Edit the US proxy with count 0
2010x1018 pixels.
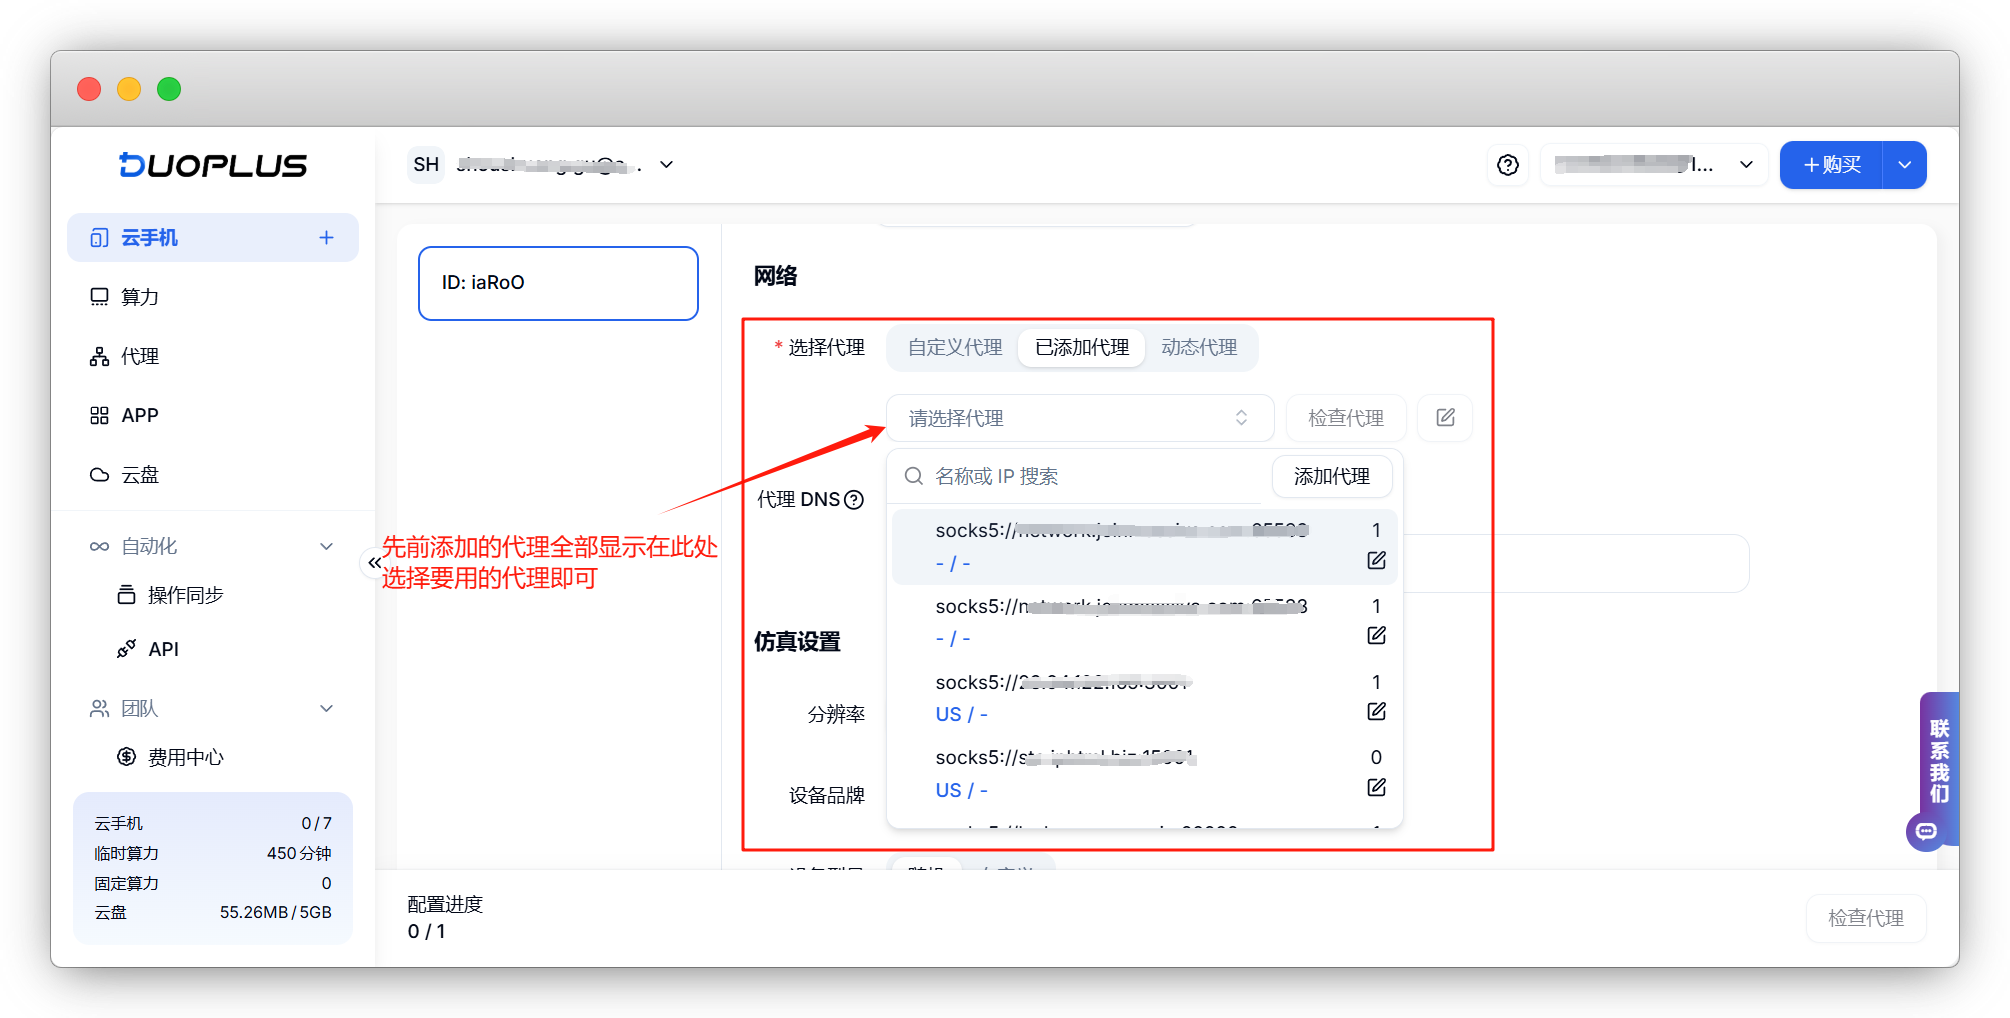[1376, 787]
